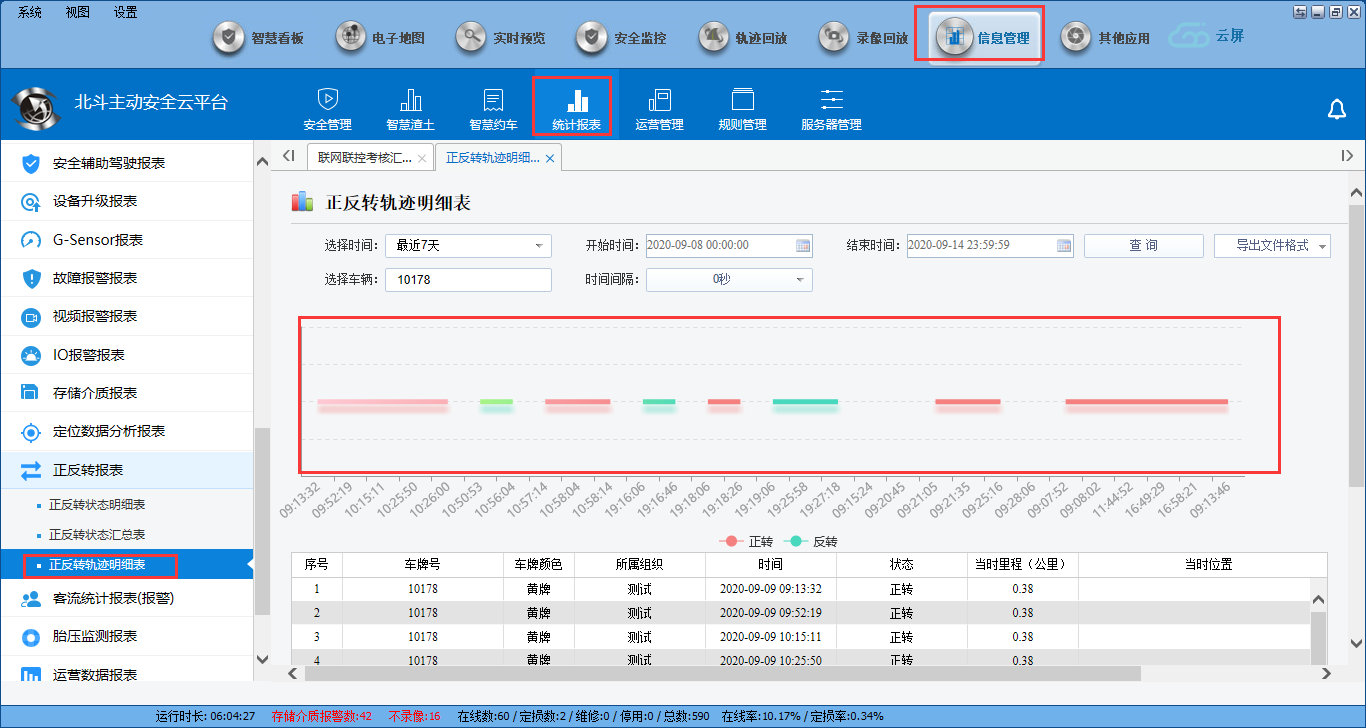Click the 选择车辆 vehicle input field
Viewport: 1366px width, 728px height.
(x=468, y=280)
